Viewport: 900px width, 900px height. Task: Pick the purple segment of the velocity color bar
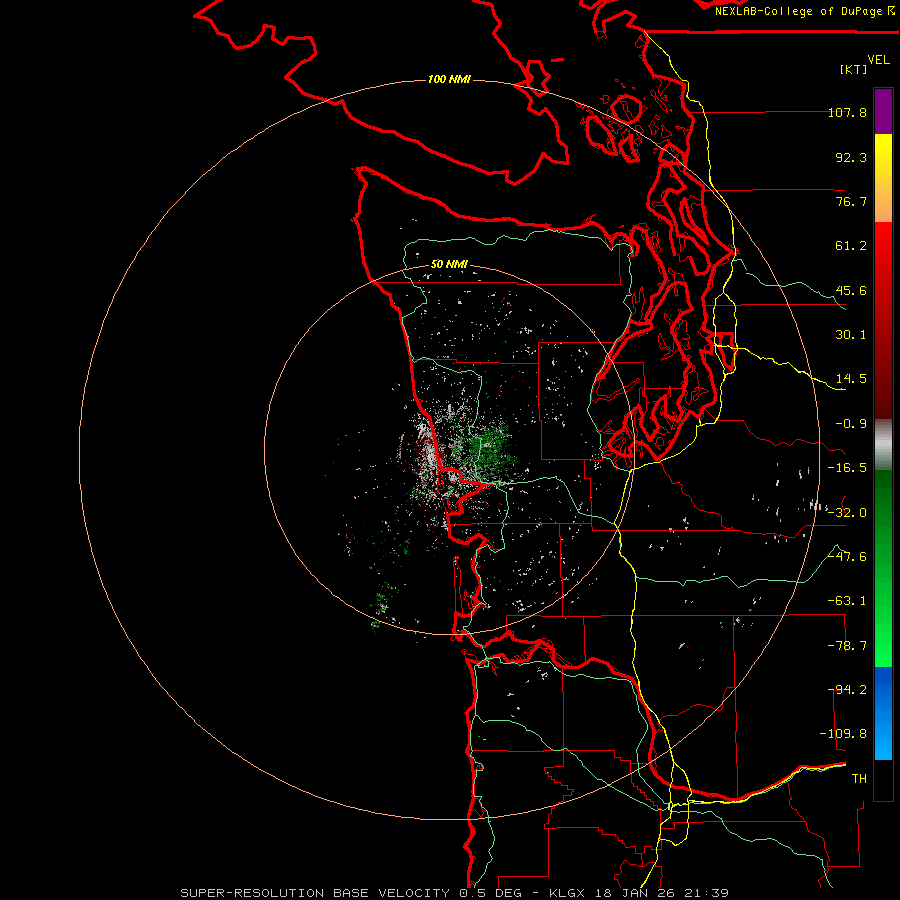point(883,111)
